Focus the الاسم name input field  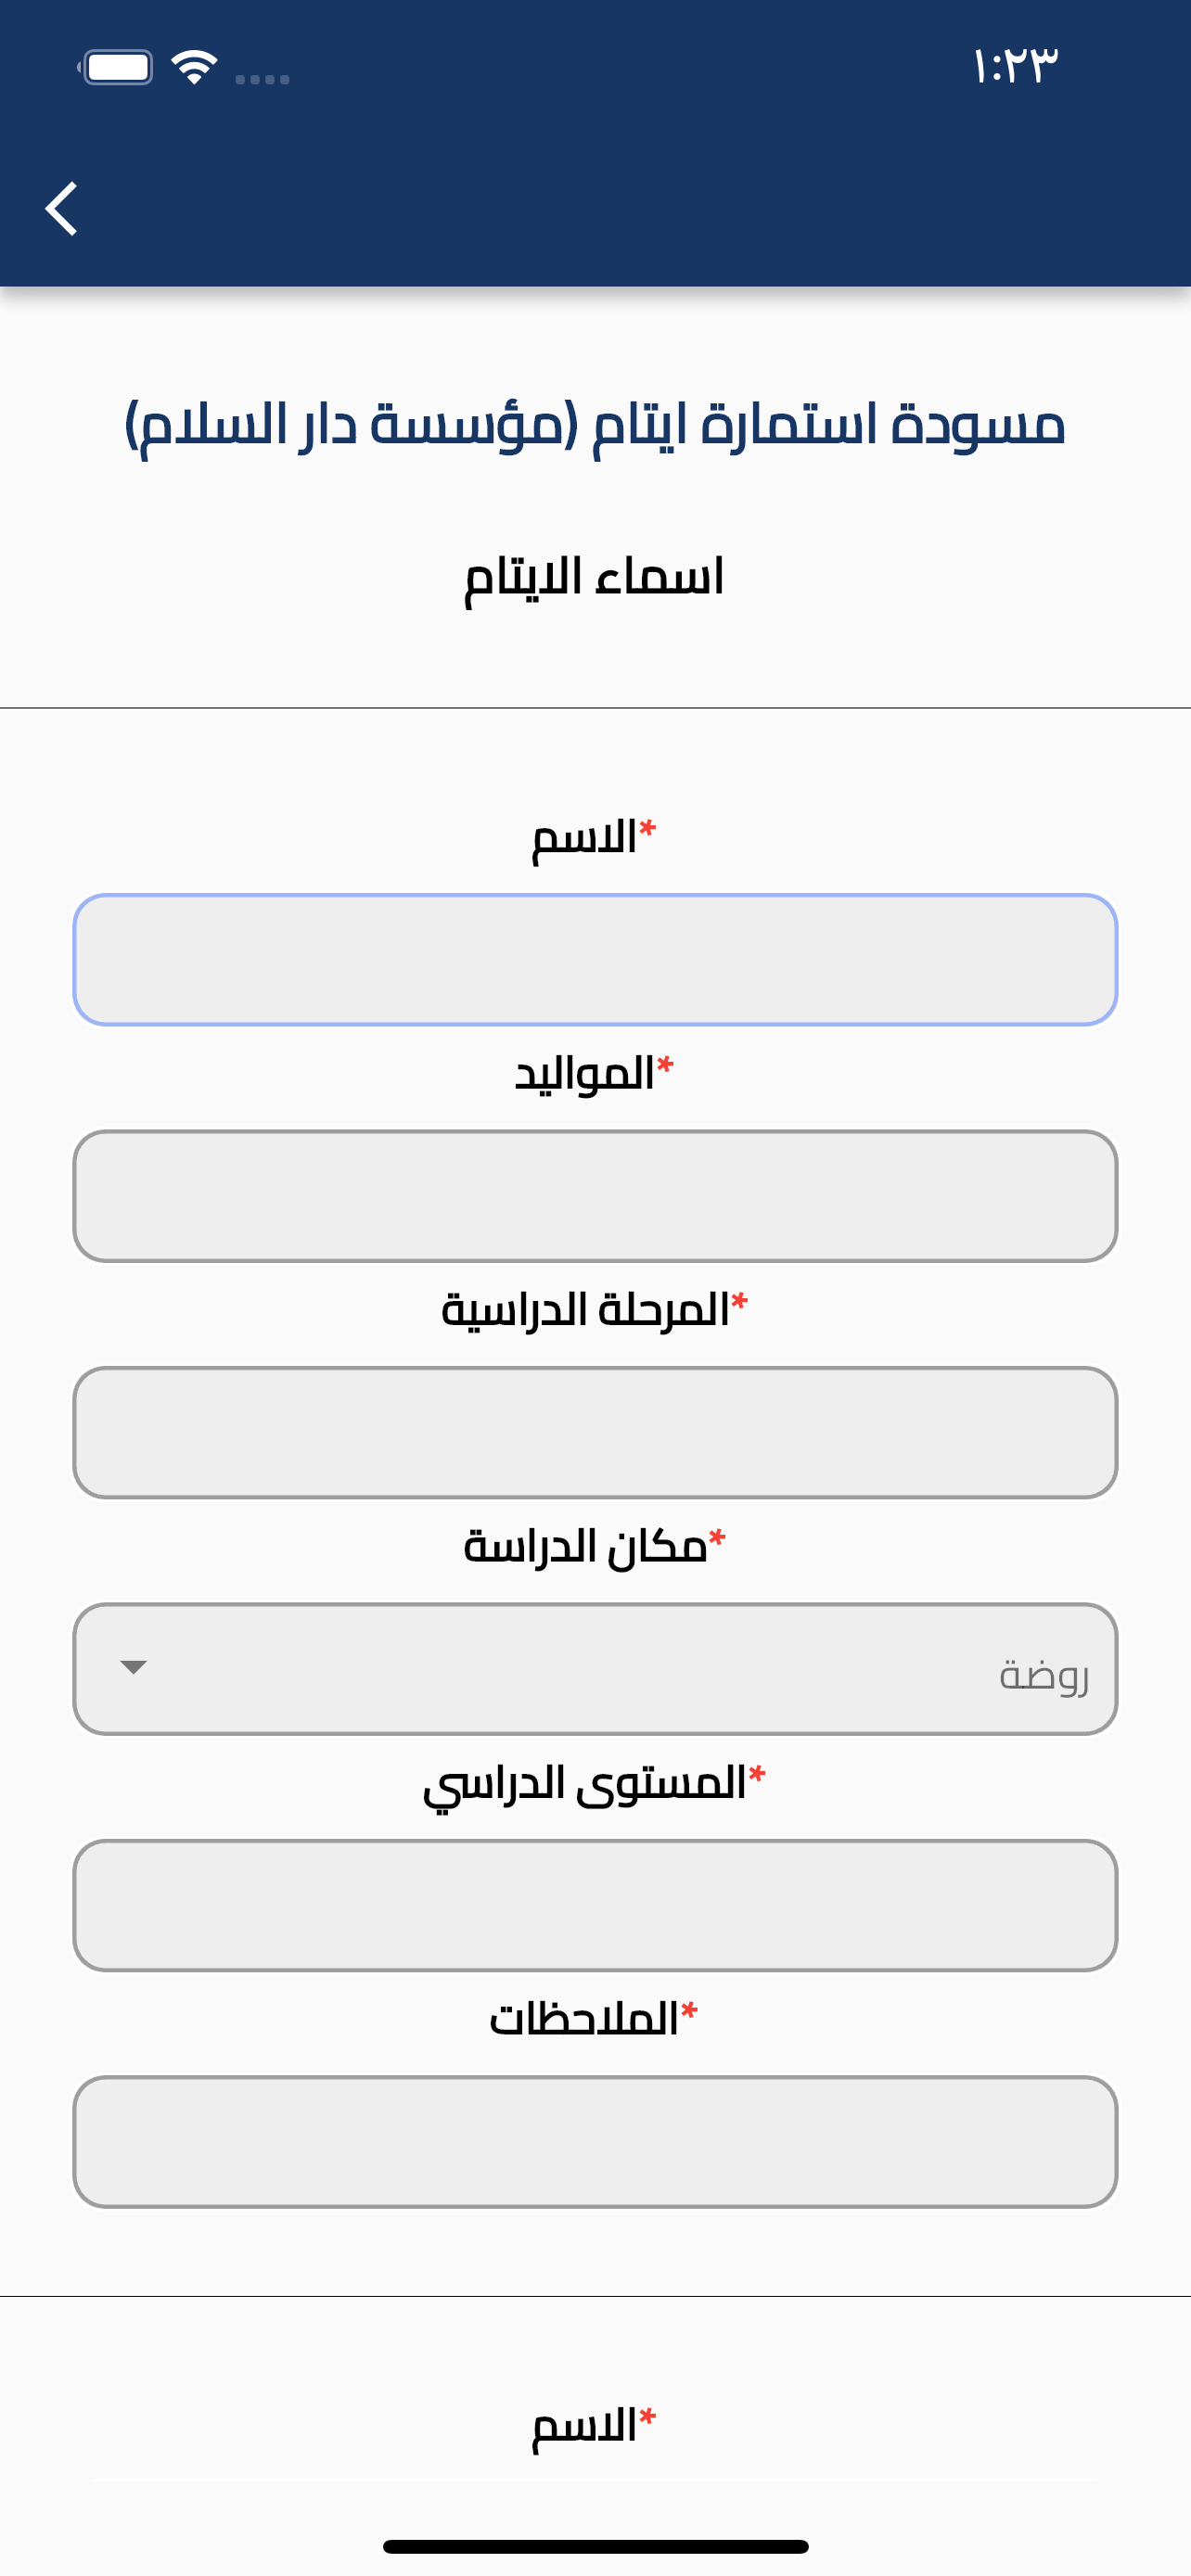pyautogui.click(x=595, y=960)
